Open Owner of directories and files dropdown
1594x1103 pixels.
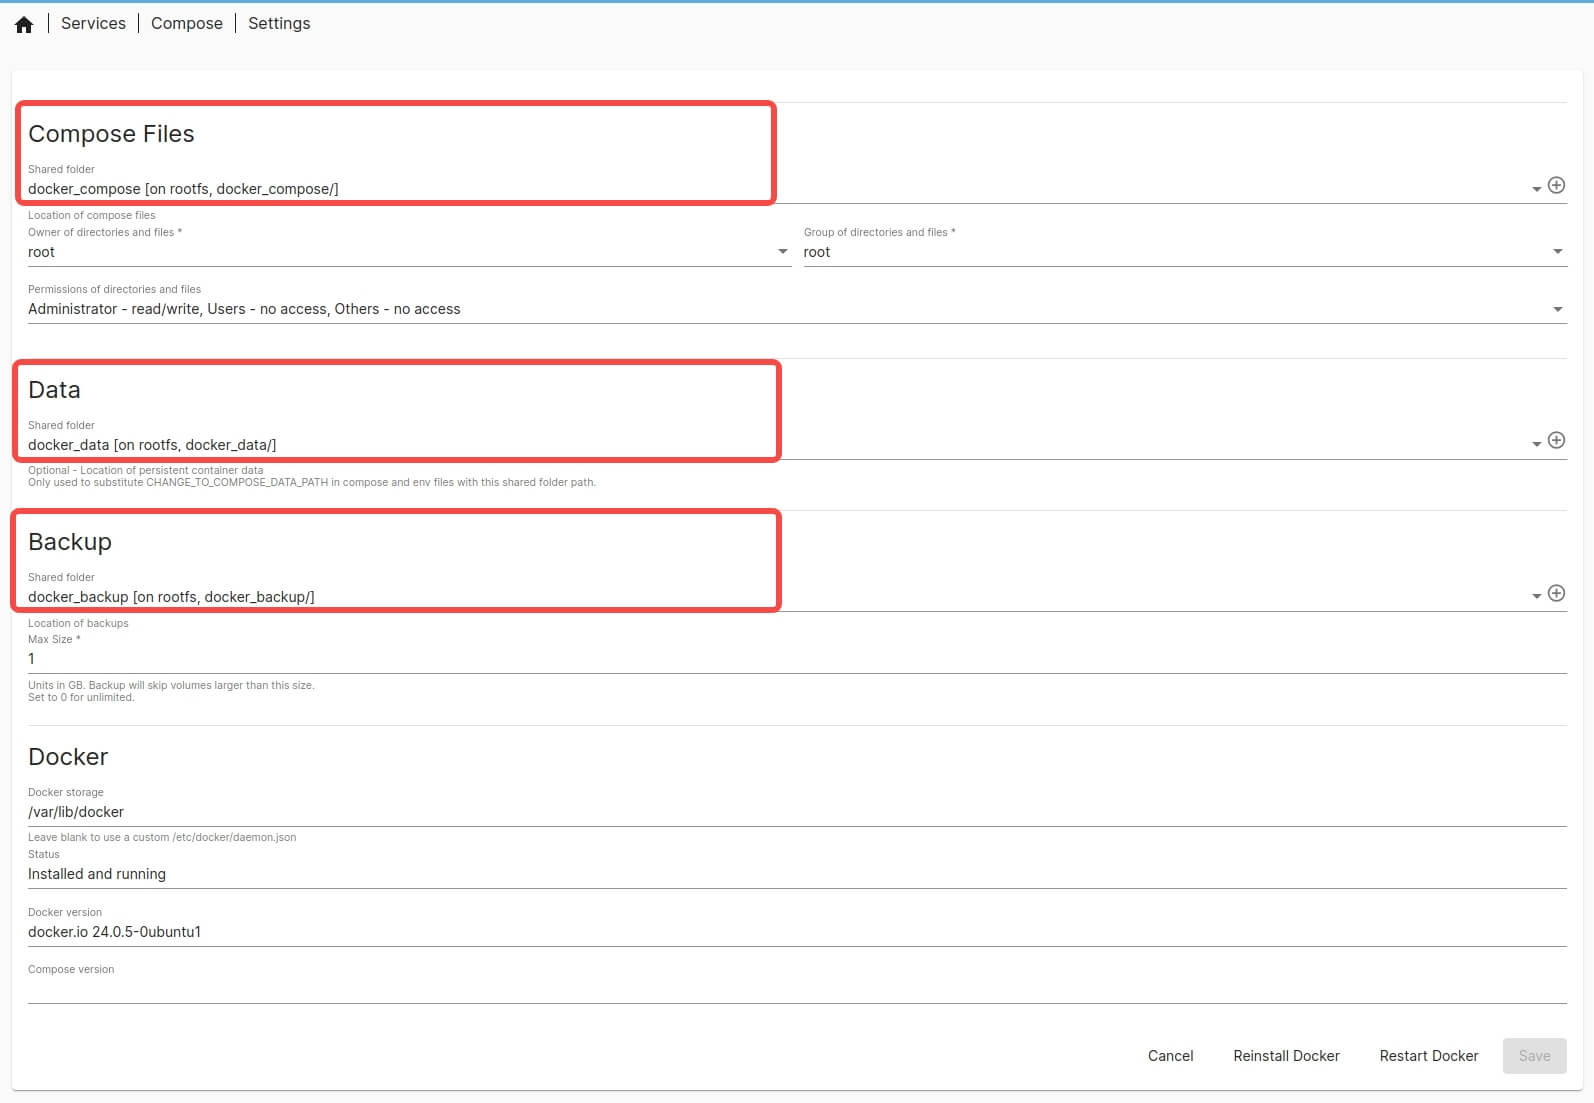(783, 252)
